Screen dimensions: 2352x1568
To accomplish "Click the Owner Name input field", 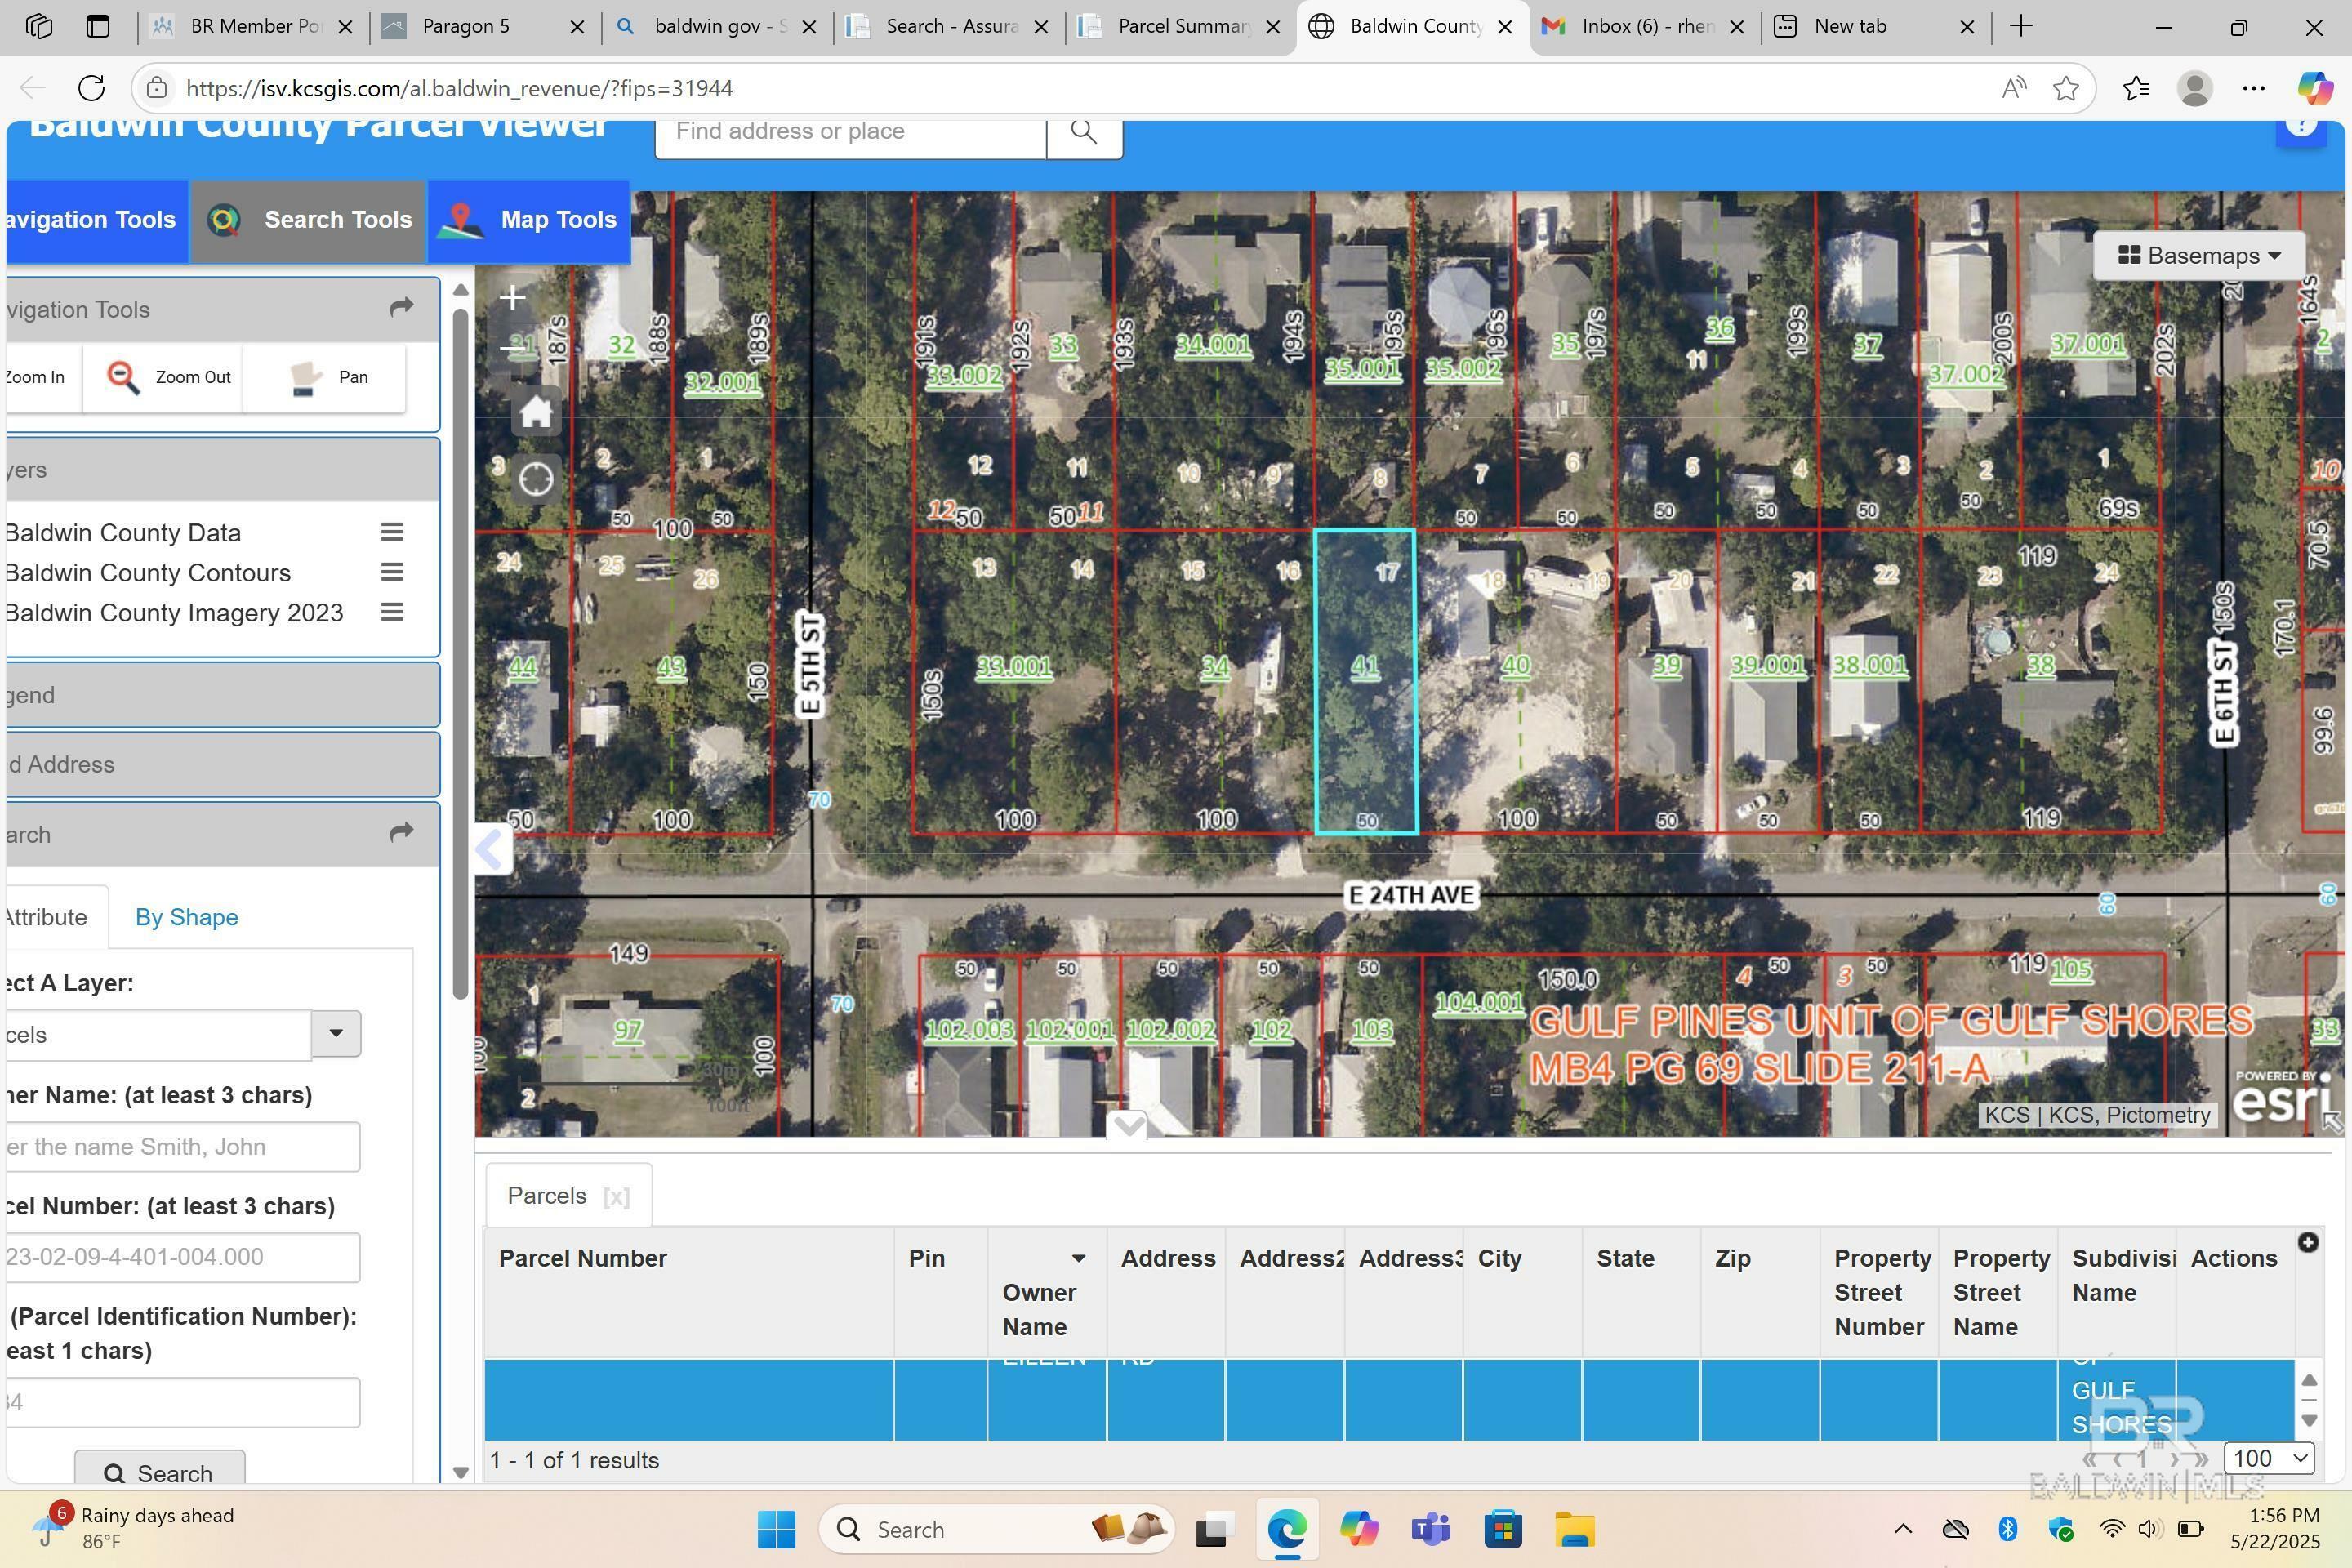I will (182, 1146).
